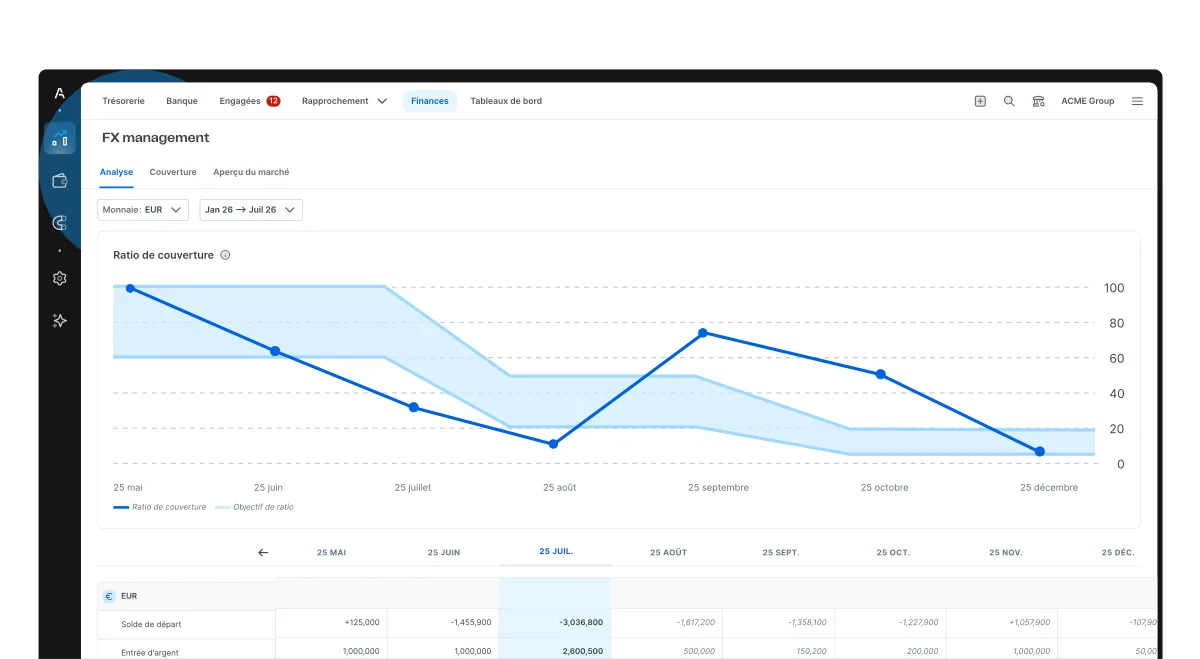Select the Finances menu item

pyautogui.click(x=430, y=101)
